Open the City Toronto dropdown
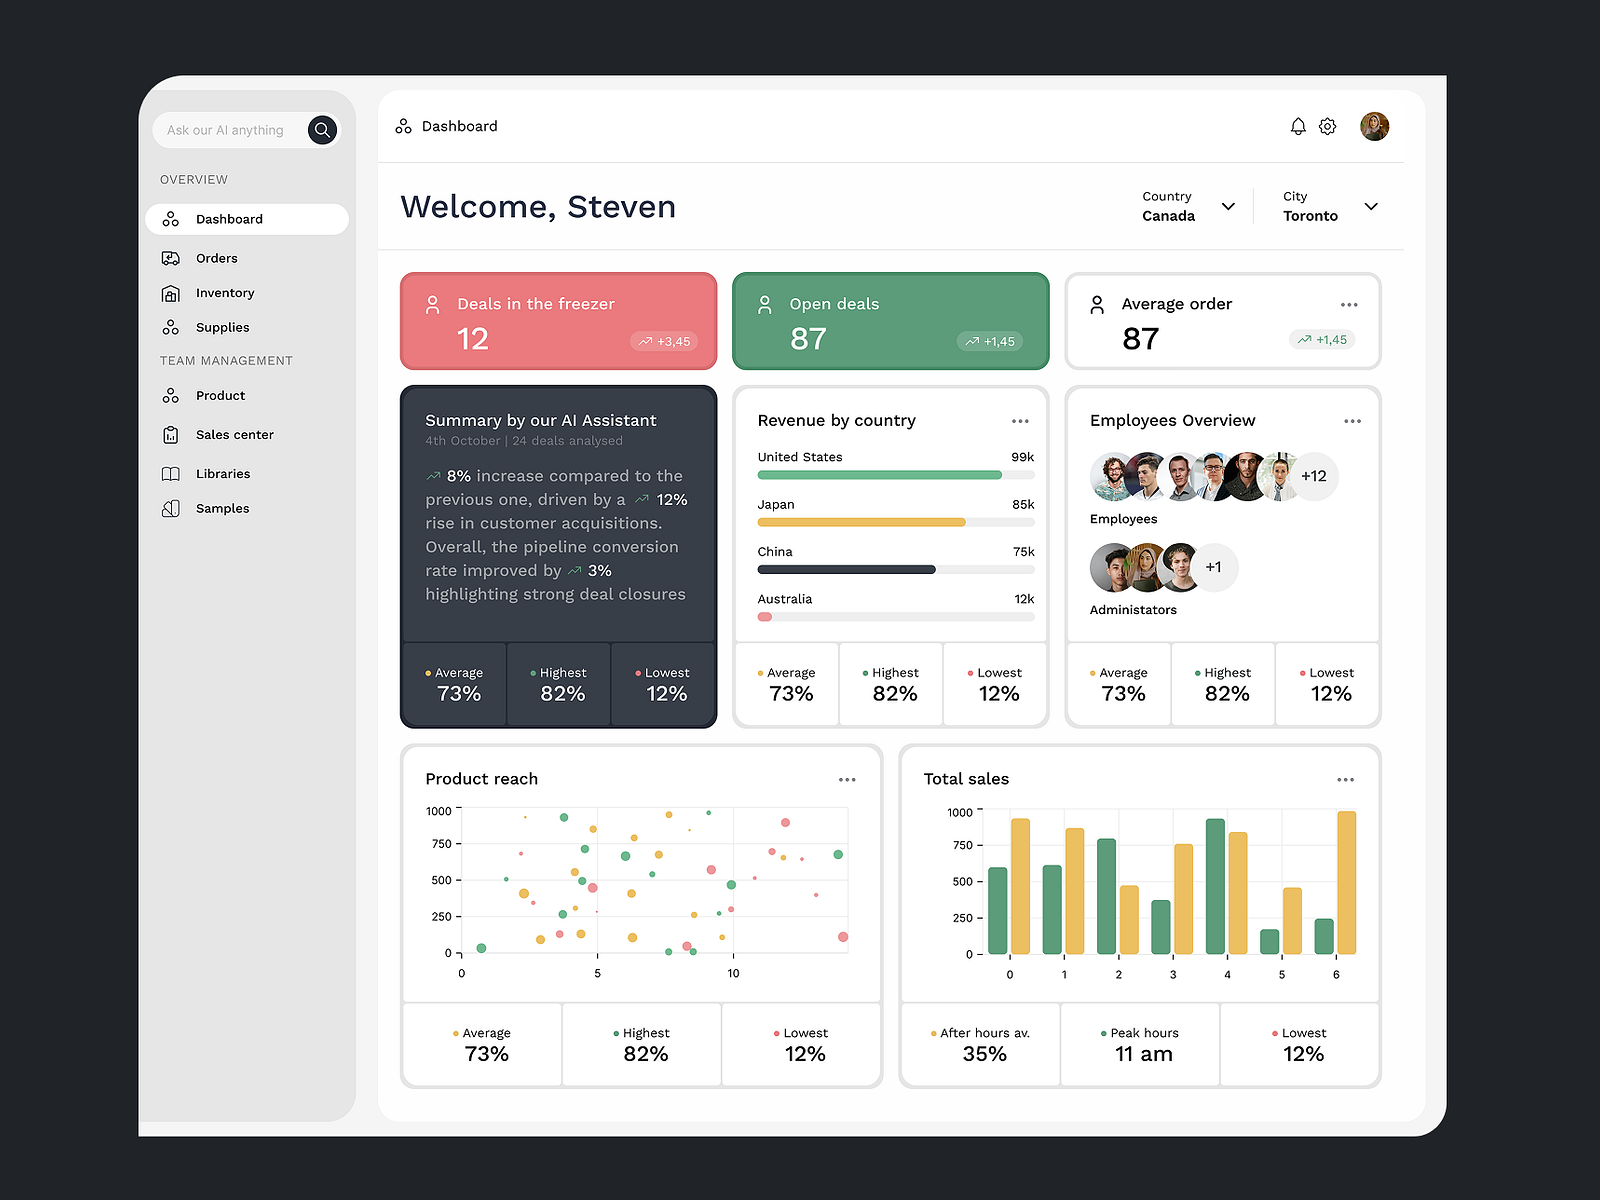This screenshot has height=1200, width=1600. (1371, 207)
